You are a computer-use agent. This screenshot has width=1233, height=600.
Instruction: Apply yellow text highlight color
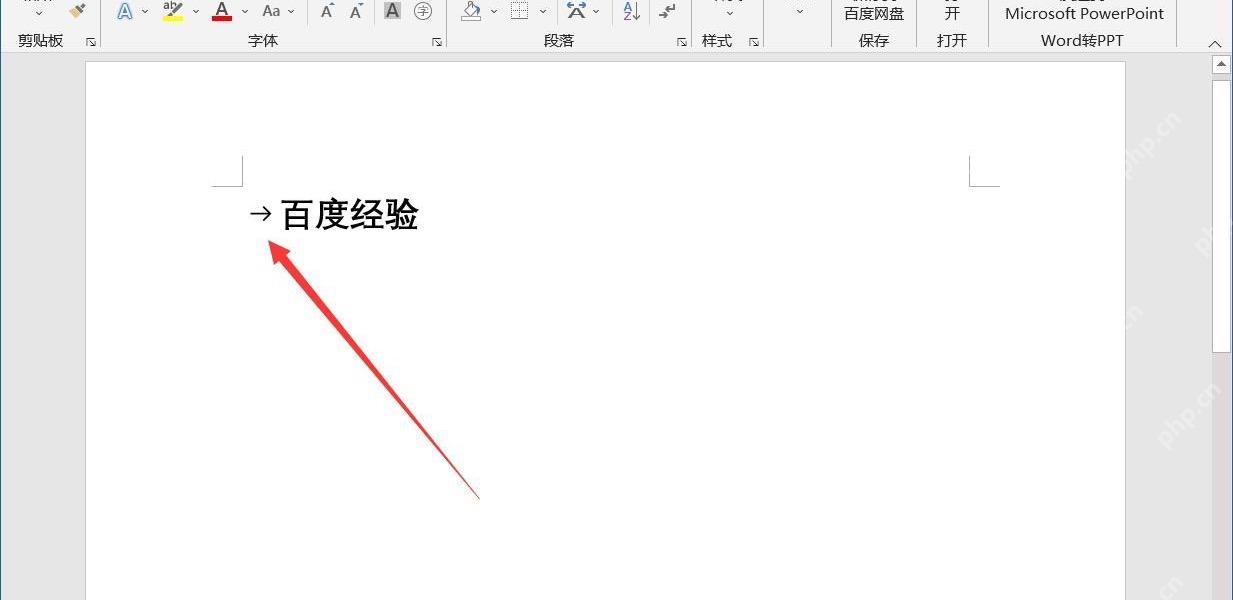pyautogui.click(x=173, y=11)
